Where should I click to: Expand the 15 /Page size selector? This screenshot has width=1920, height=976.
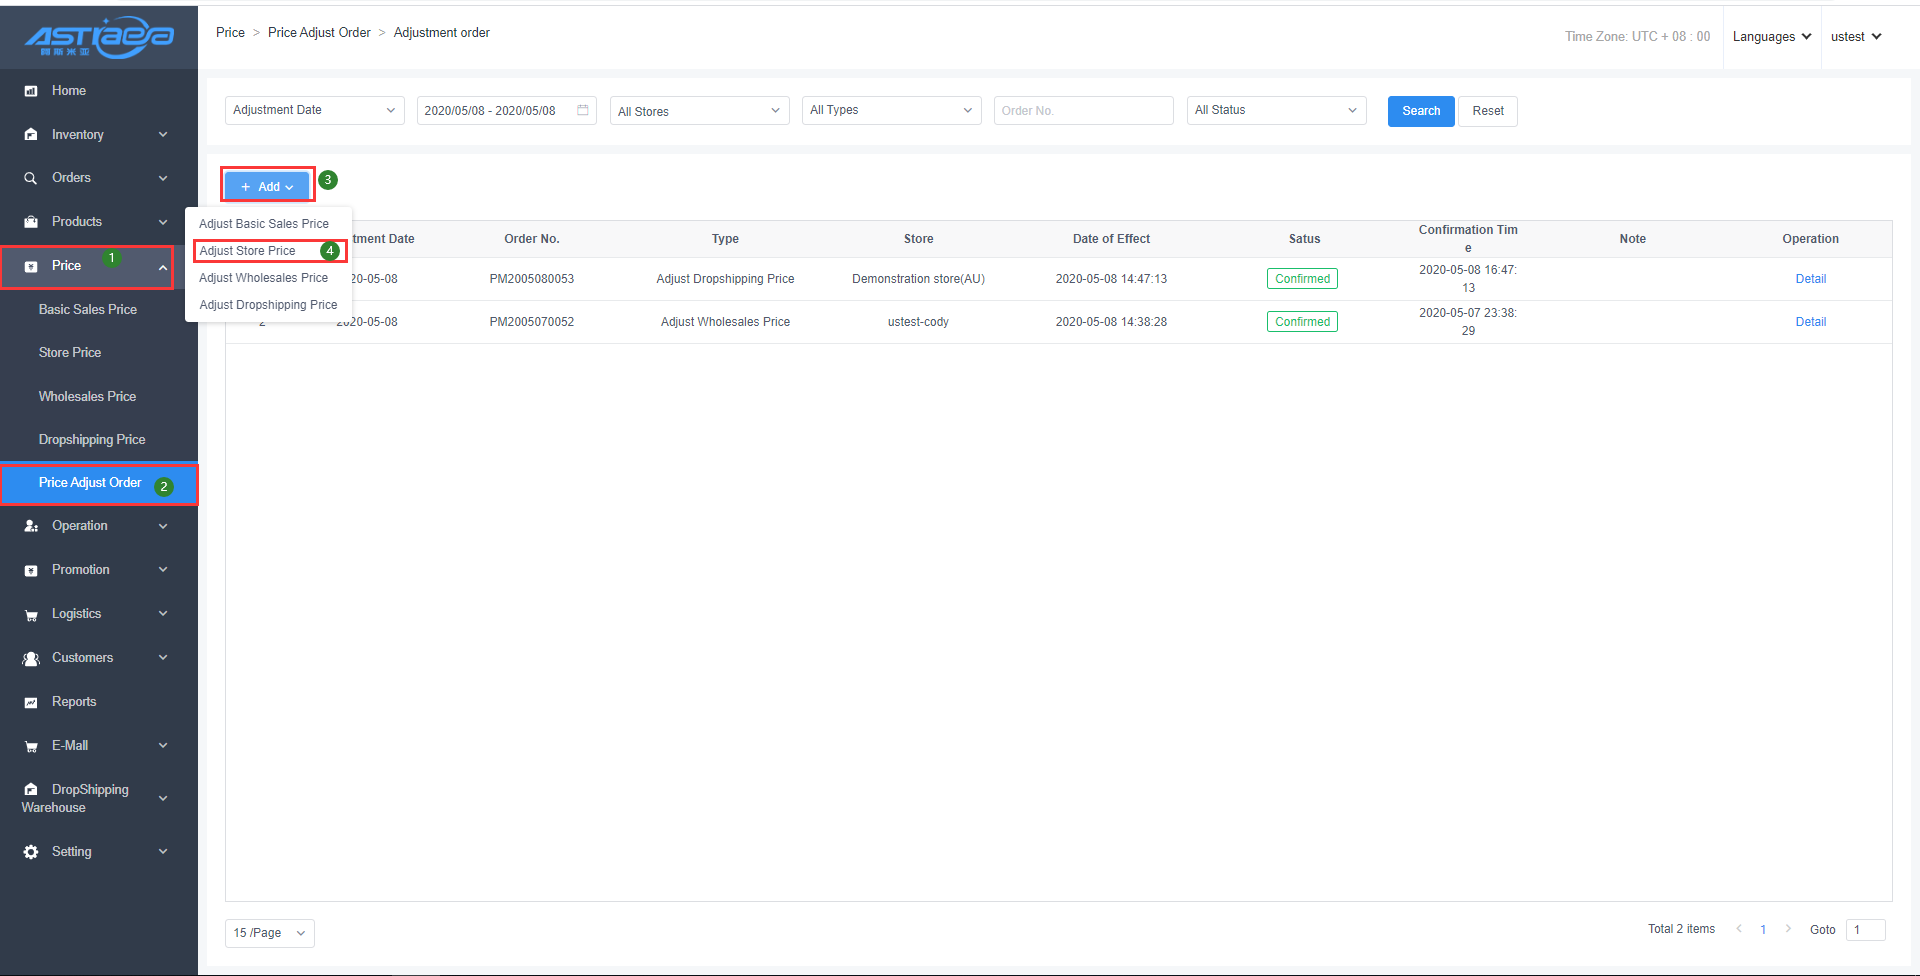[x=269, y=933]
